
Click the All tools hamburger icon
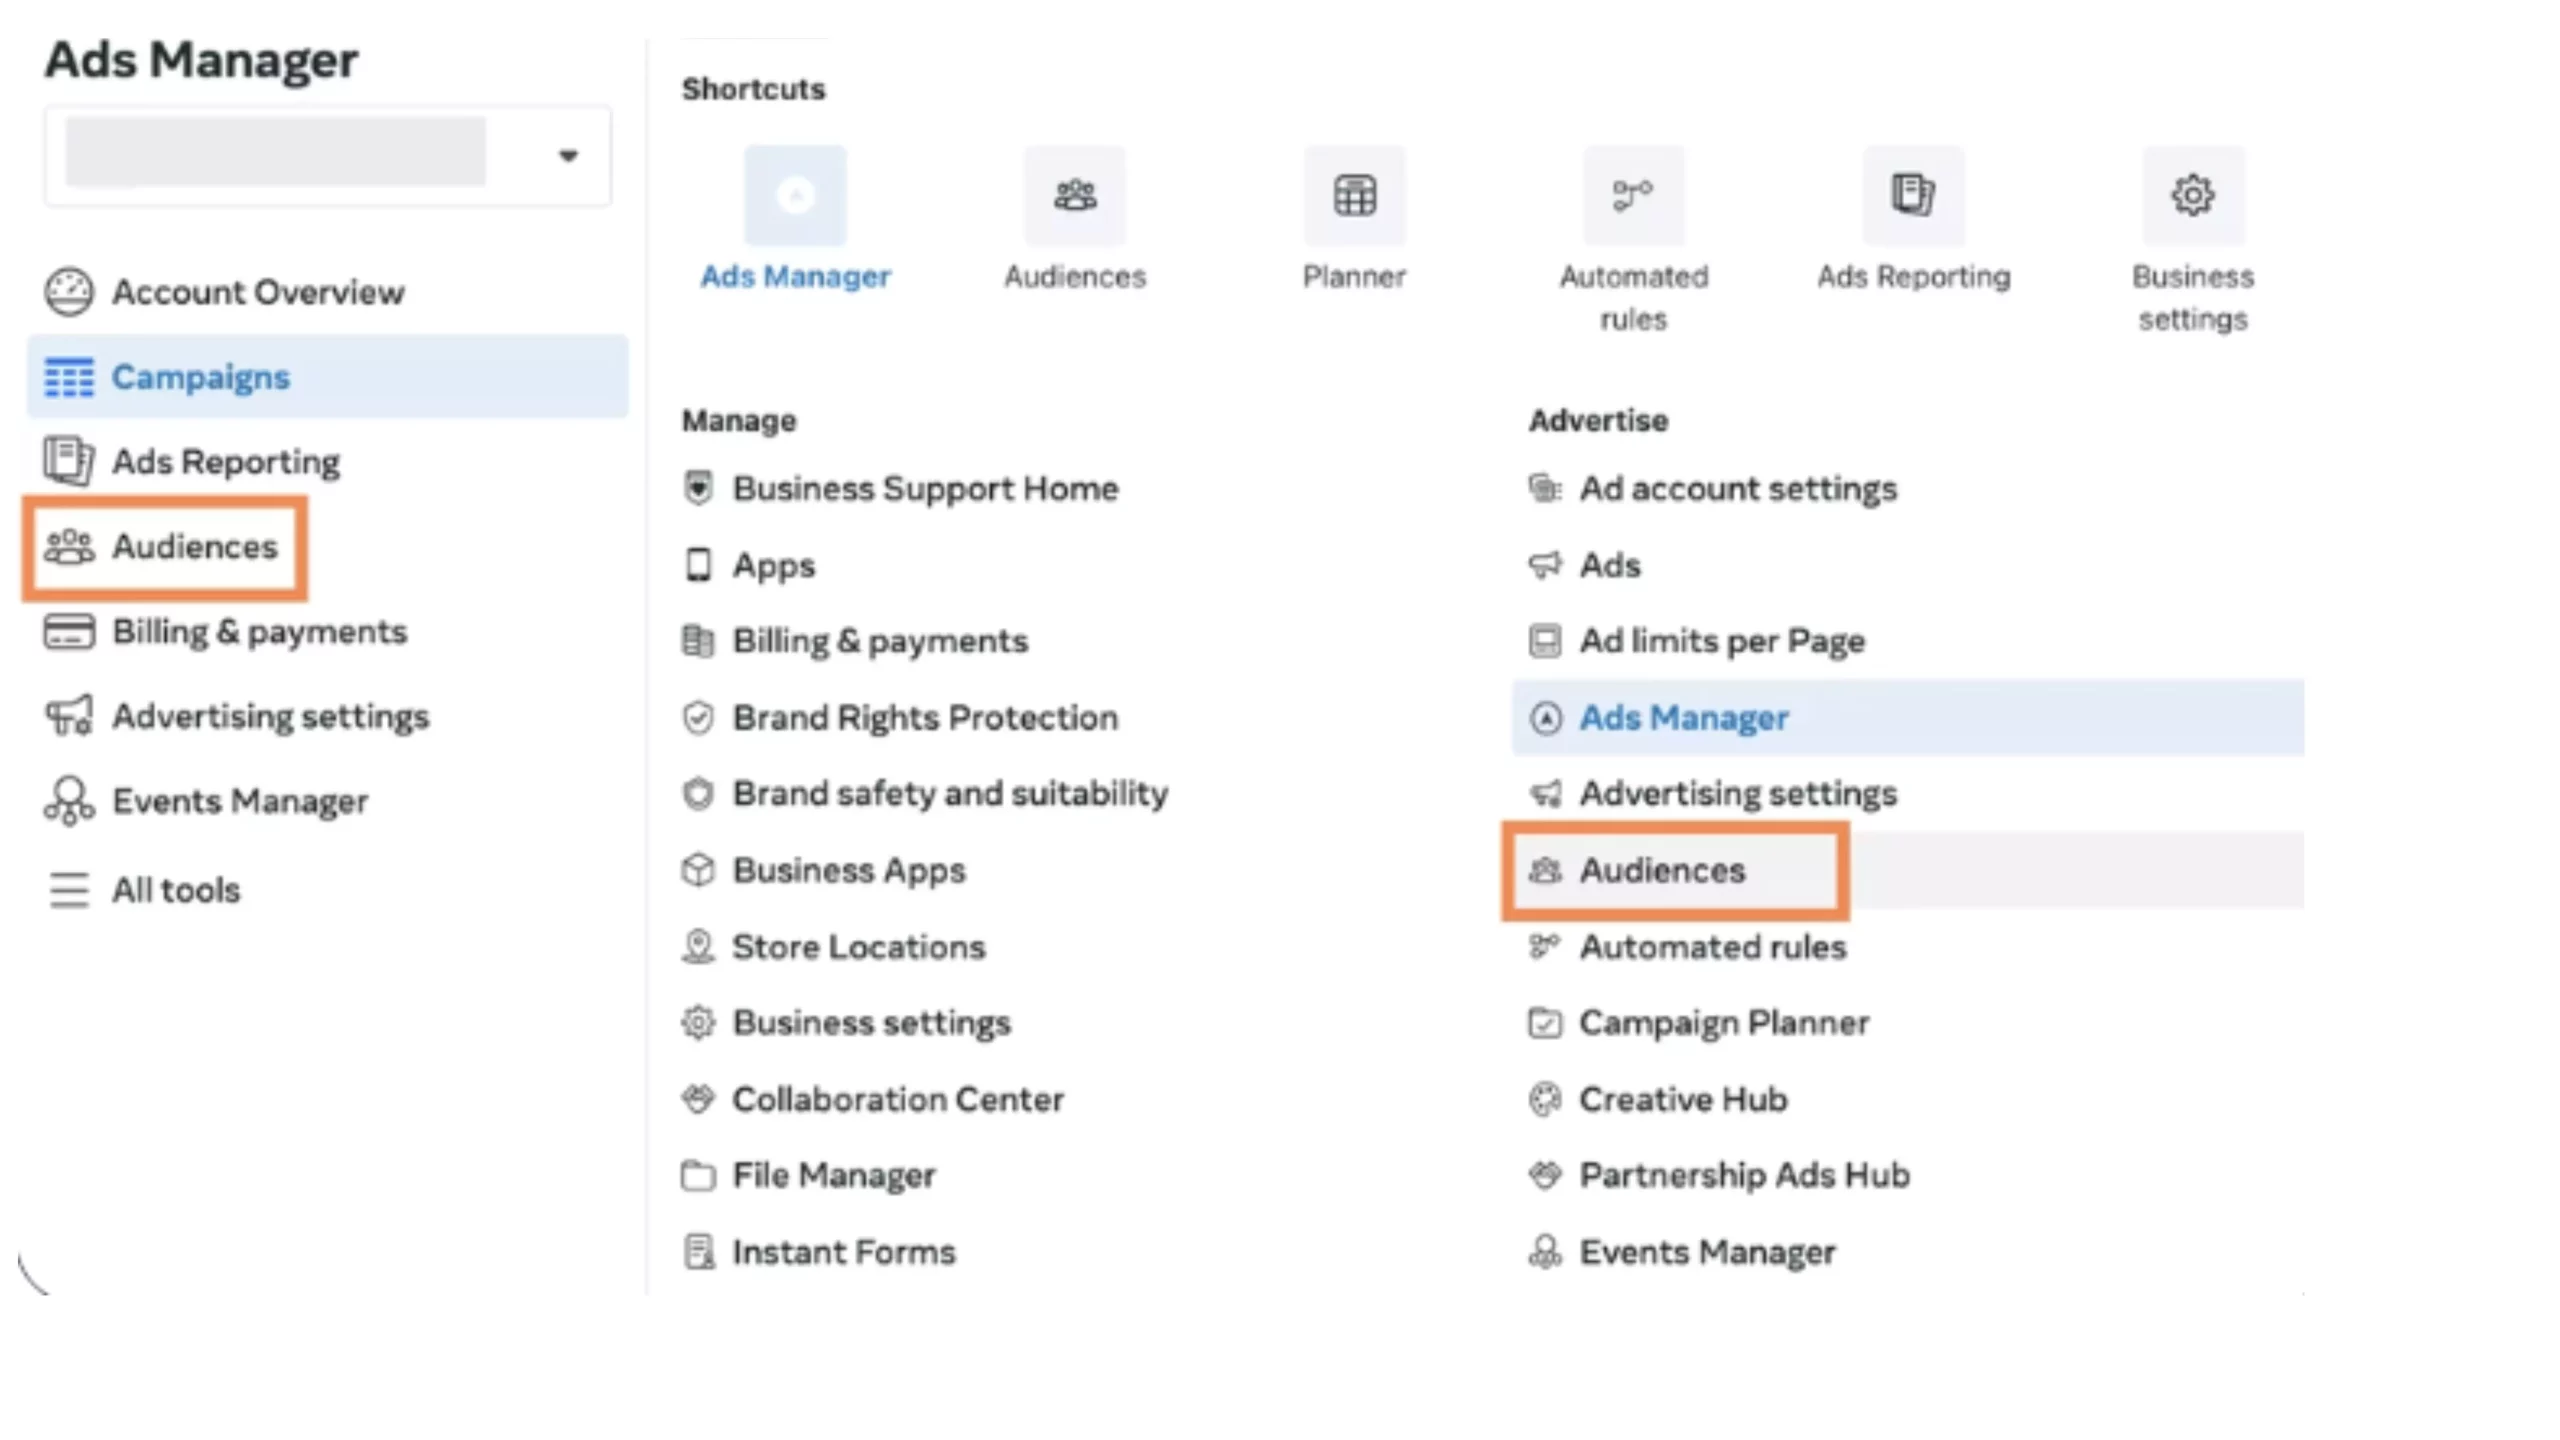pyautogui.click(x=69, y=889)
